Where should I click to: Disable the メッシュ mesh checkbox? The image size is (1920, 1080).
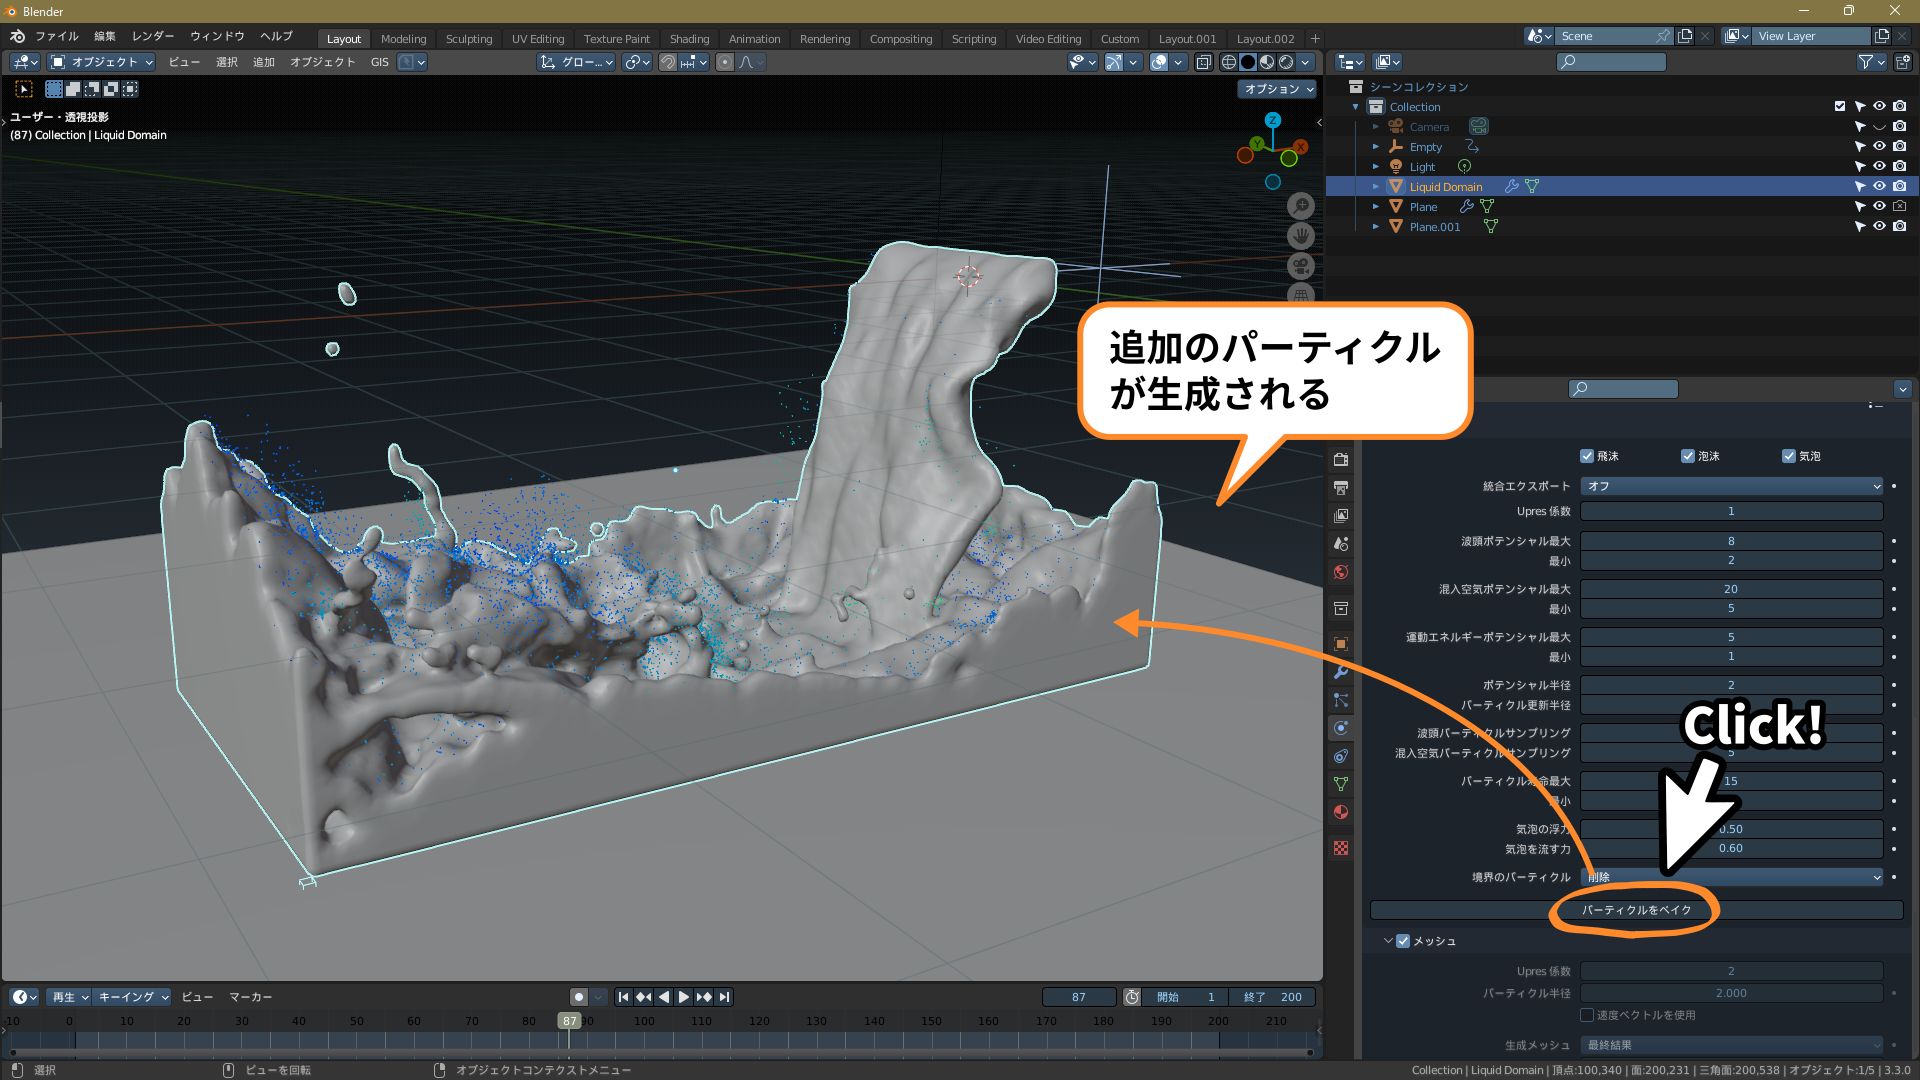point(1403,941)
